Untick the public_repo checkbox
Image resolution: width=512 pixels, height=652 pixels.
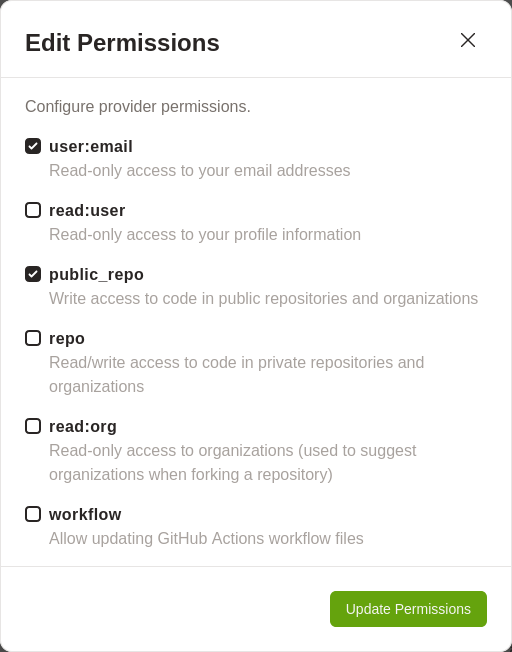[x=33, y=274]
